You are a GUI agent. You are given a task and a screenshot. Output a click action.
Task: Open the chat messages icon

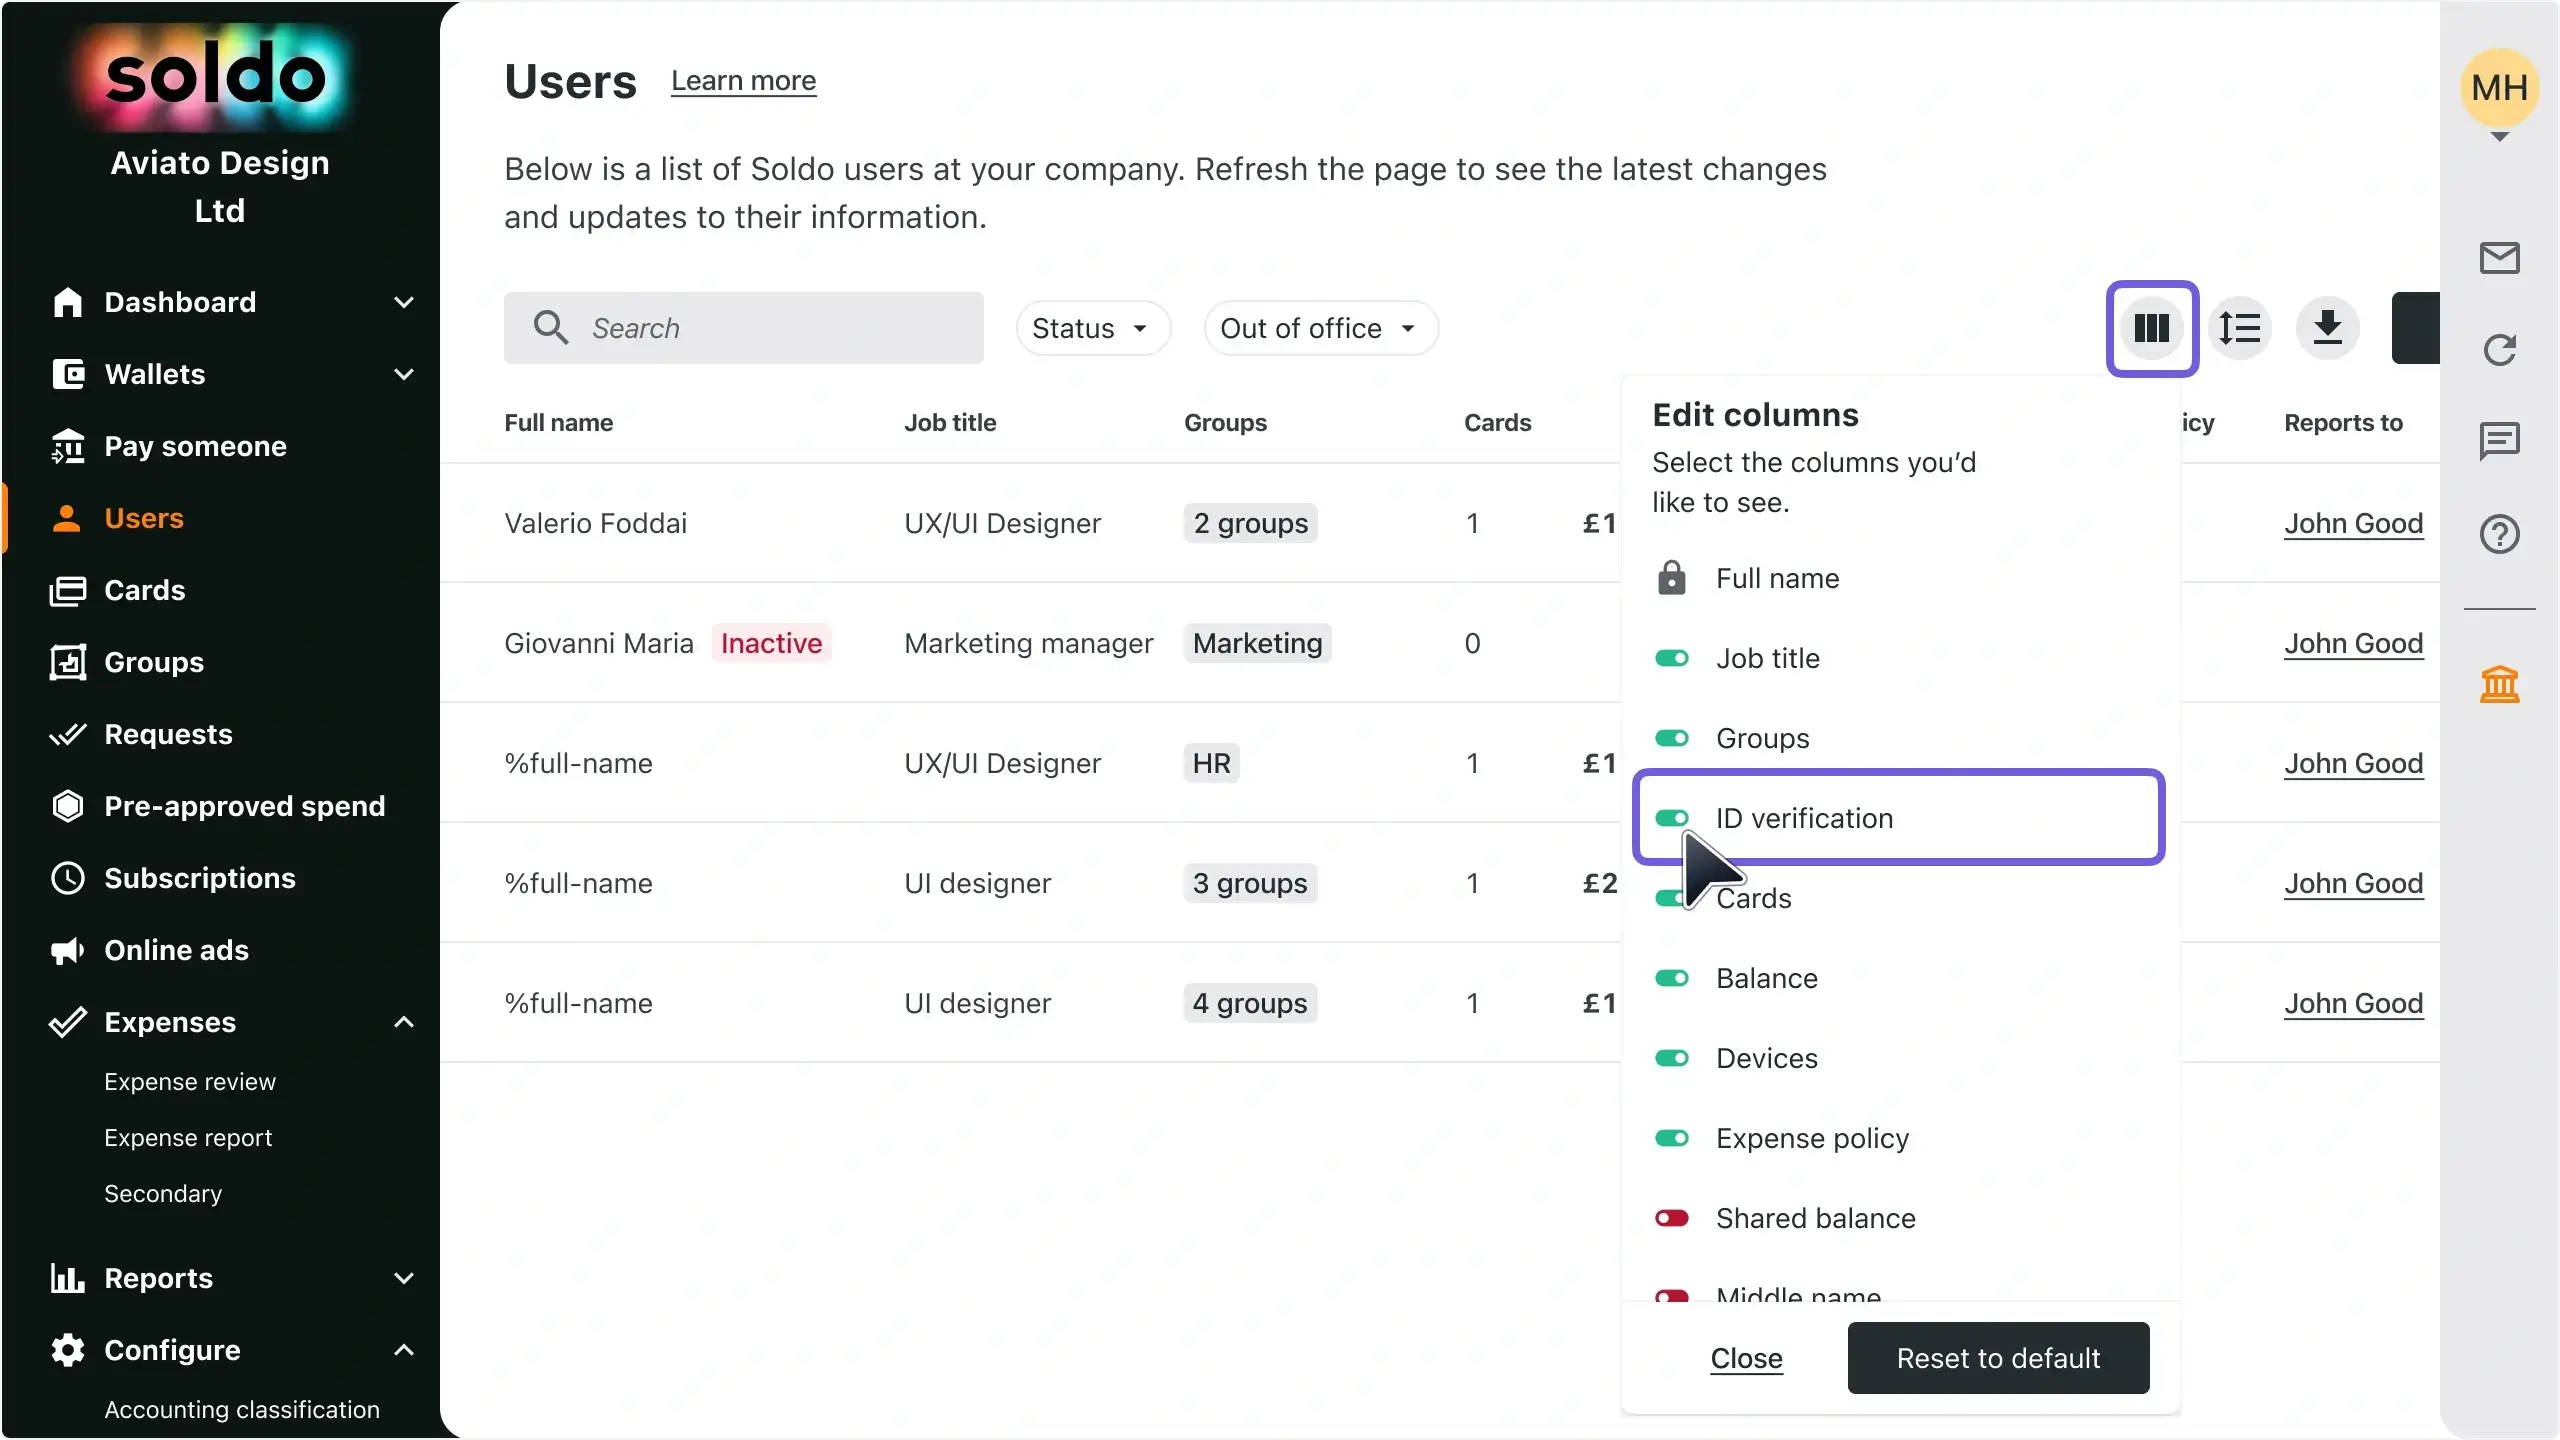[x=2499, y=441]
